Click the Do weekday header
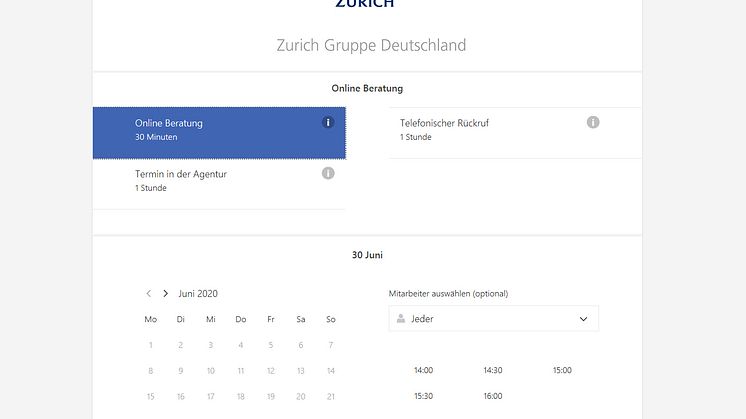This screenshot has height=419, width=746. (241, 319)
